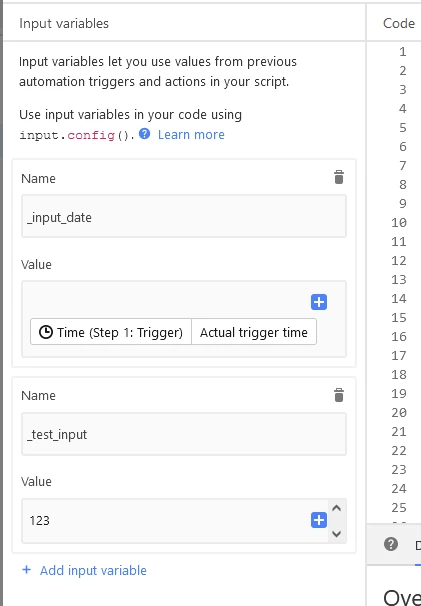Click the Add input variable link
The width and height of the screenshot is (421, 606).
tap(93, 570)
